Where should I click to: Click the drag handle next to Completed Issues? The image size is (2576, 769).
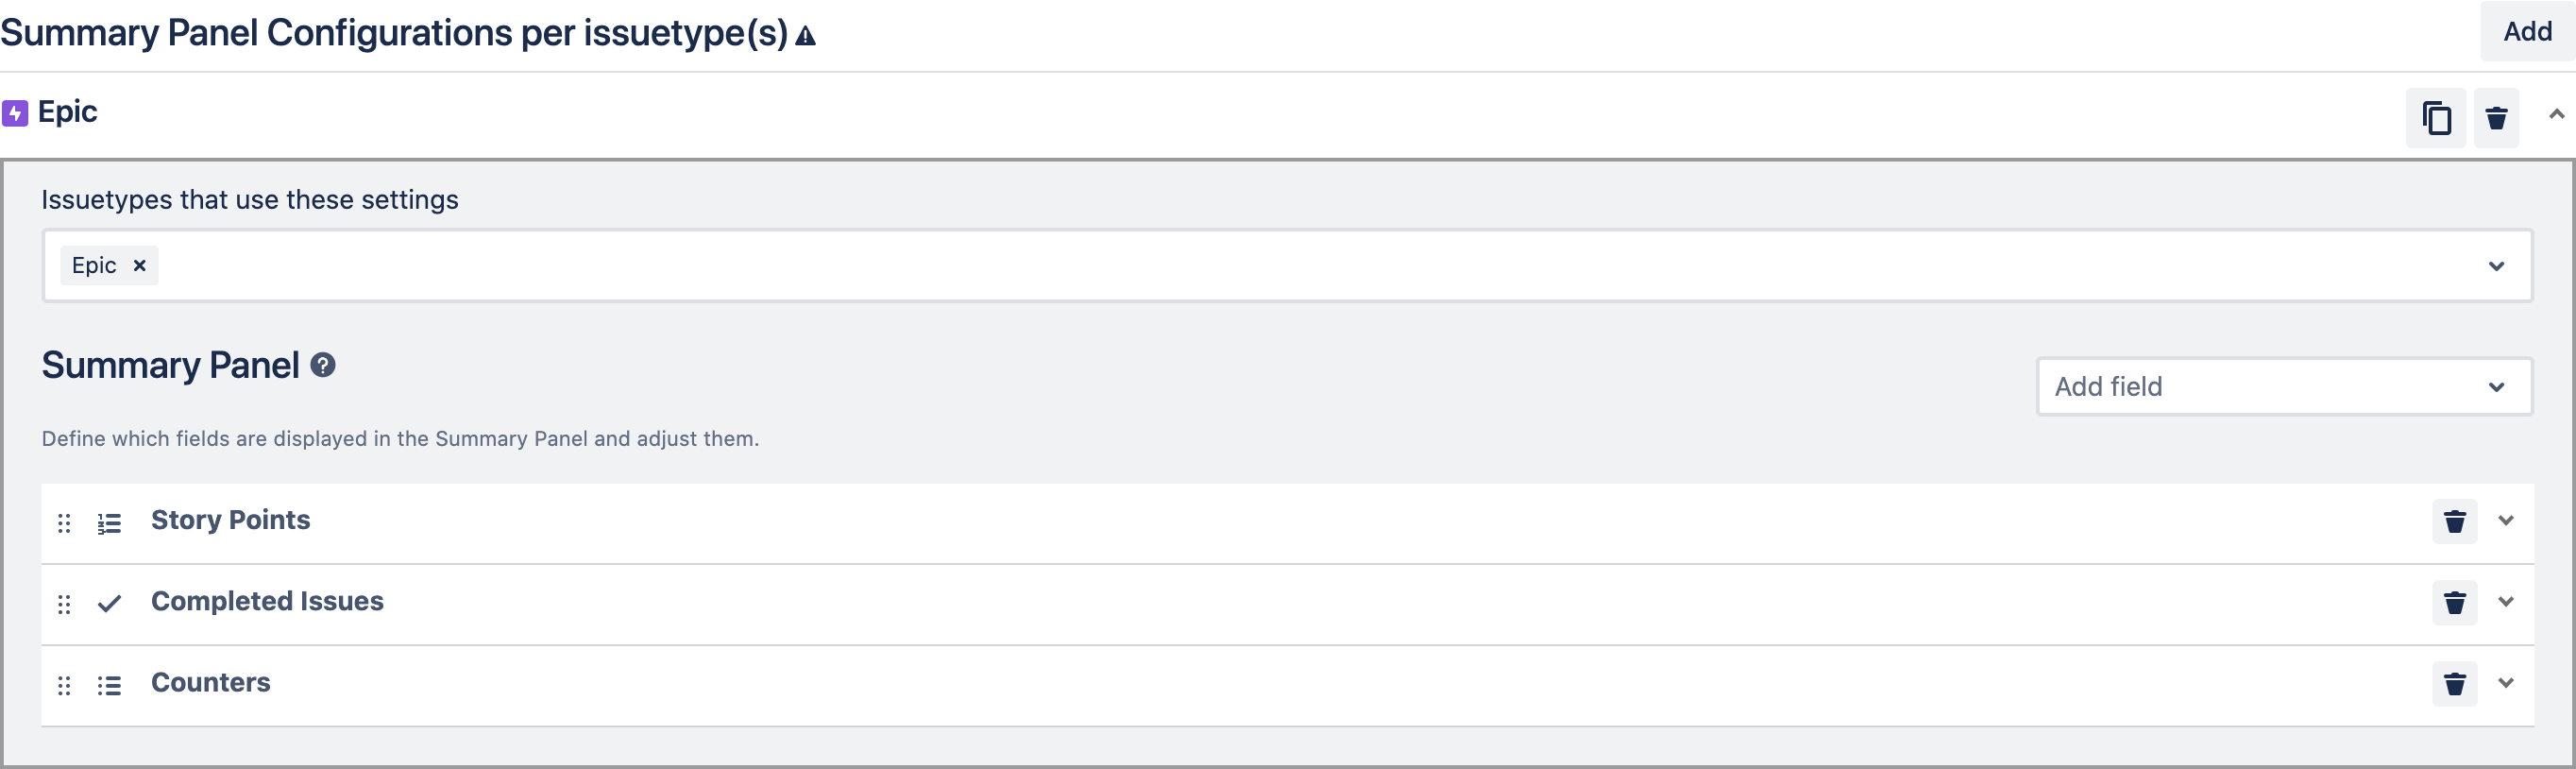point(65,603)
